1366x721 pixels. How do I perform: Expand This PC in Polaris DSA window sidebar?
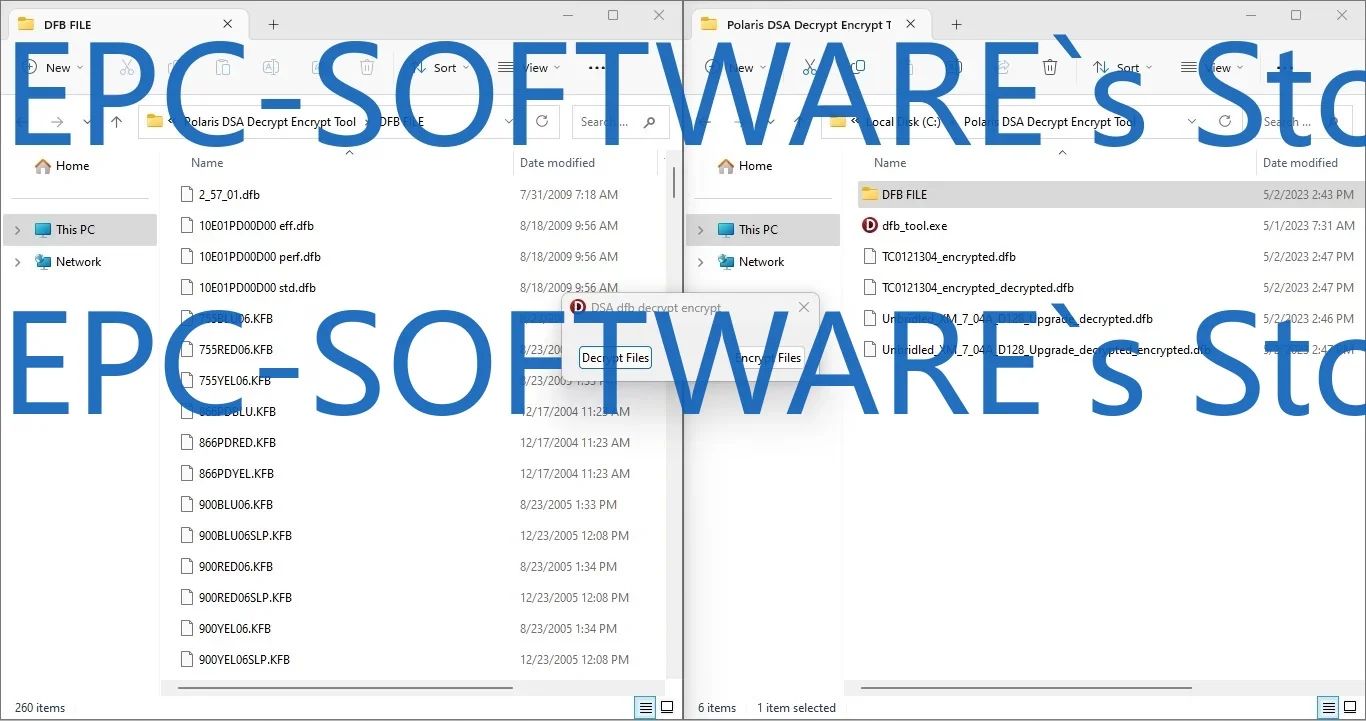pos(700,230)
